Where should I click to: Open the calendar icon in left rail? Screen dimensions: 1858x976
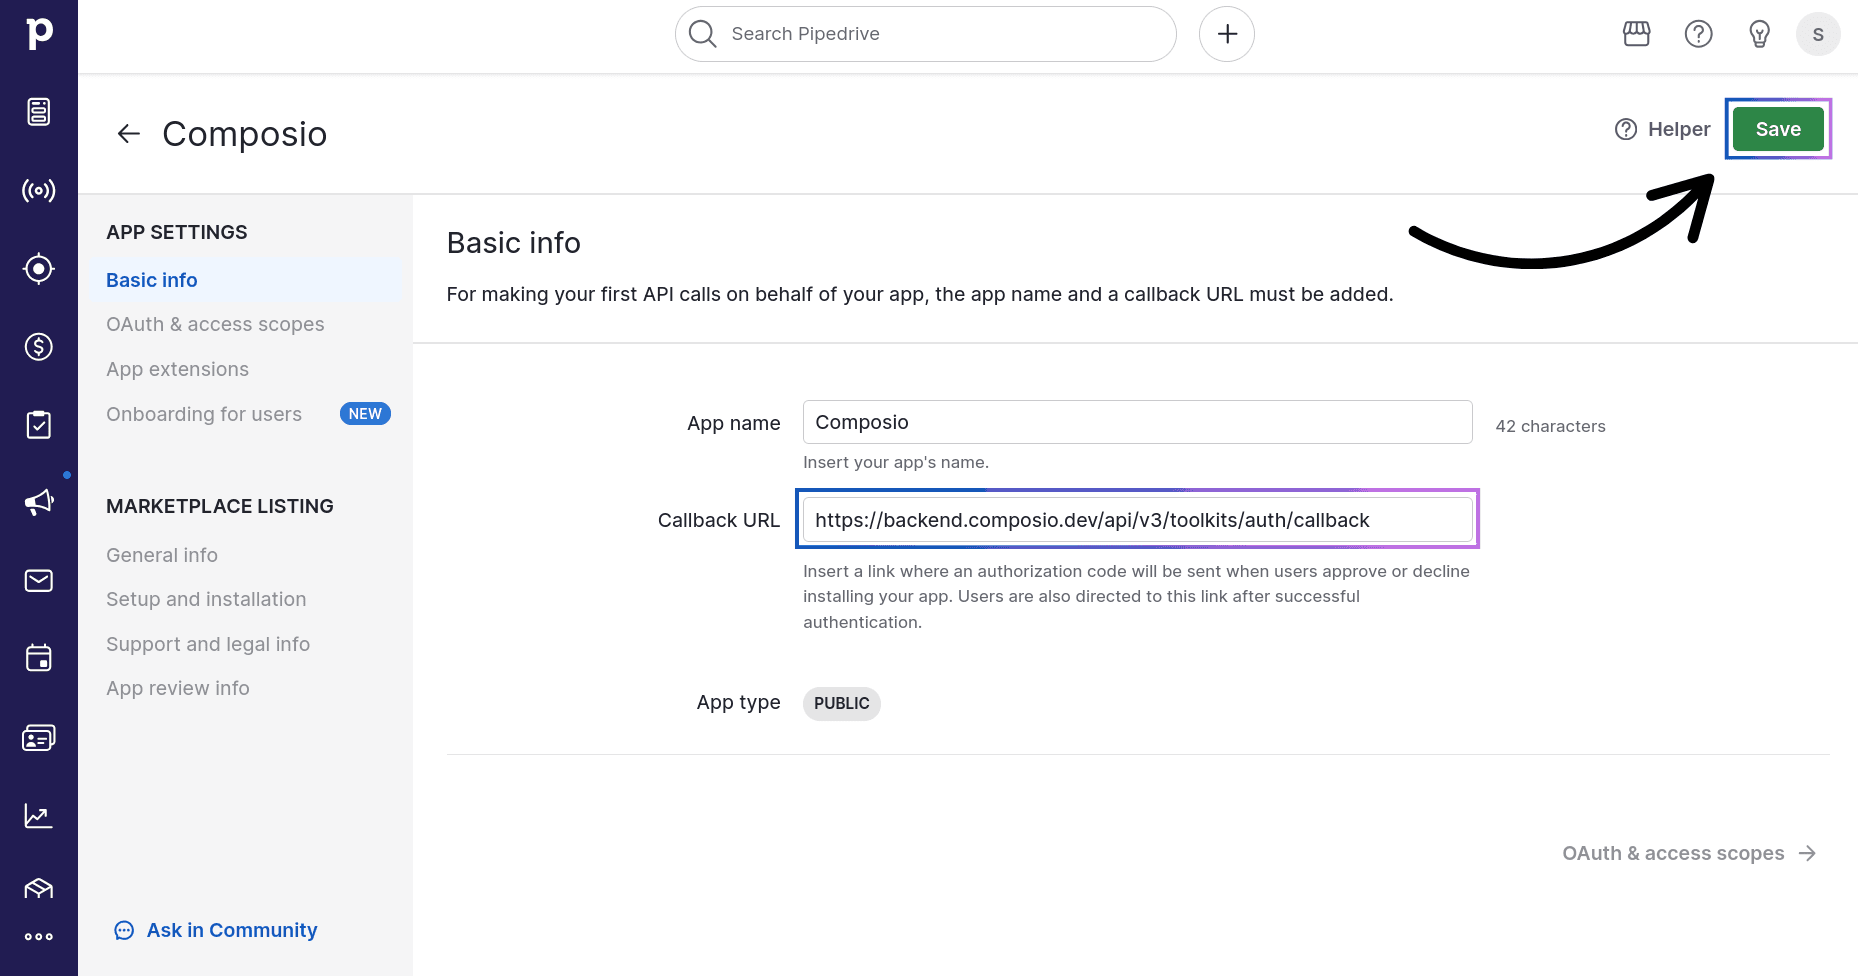tap(39, 658)
